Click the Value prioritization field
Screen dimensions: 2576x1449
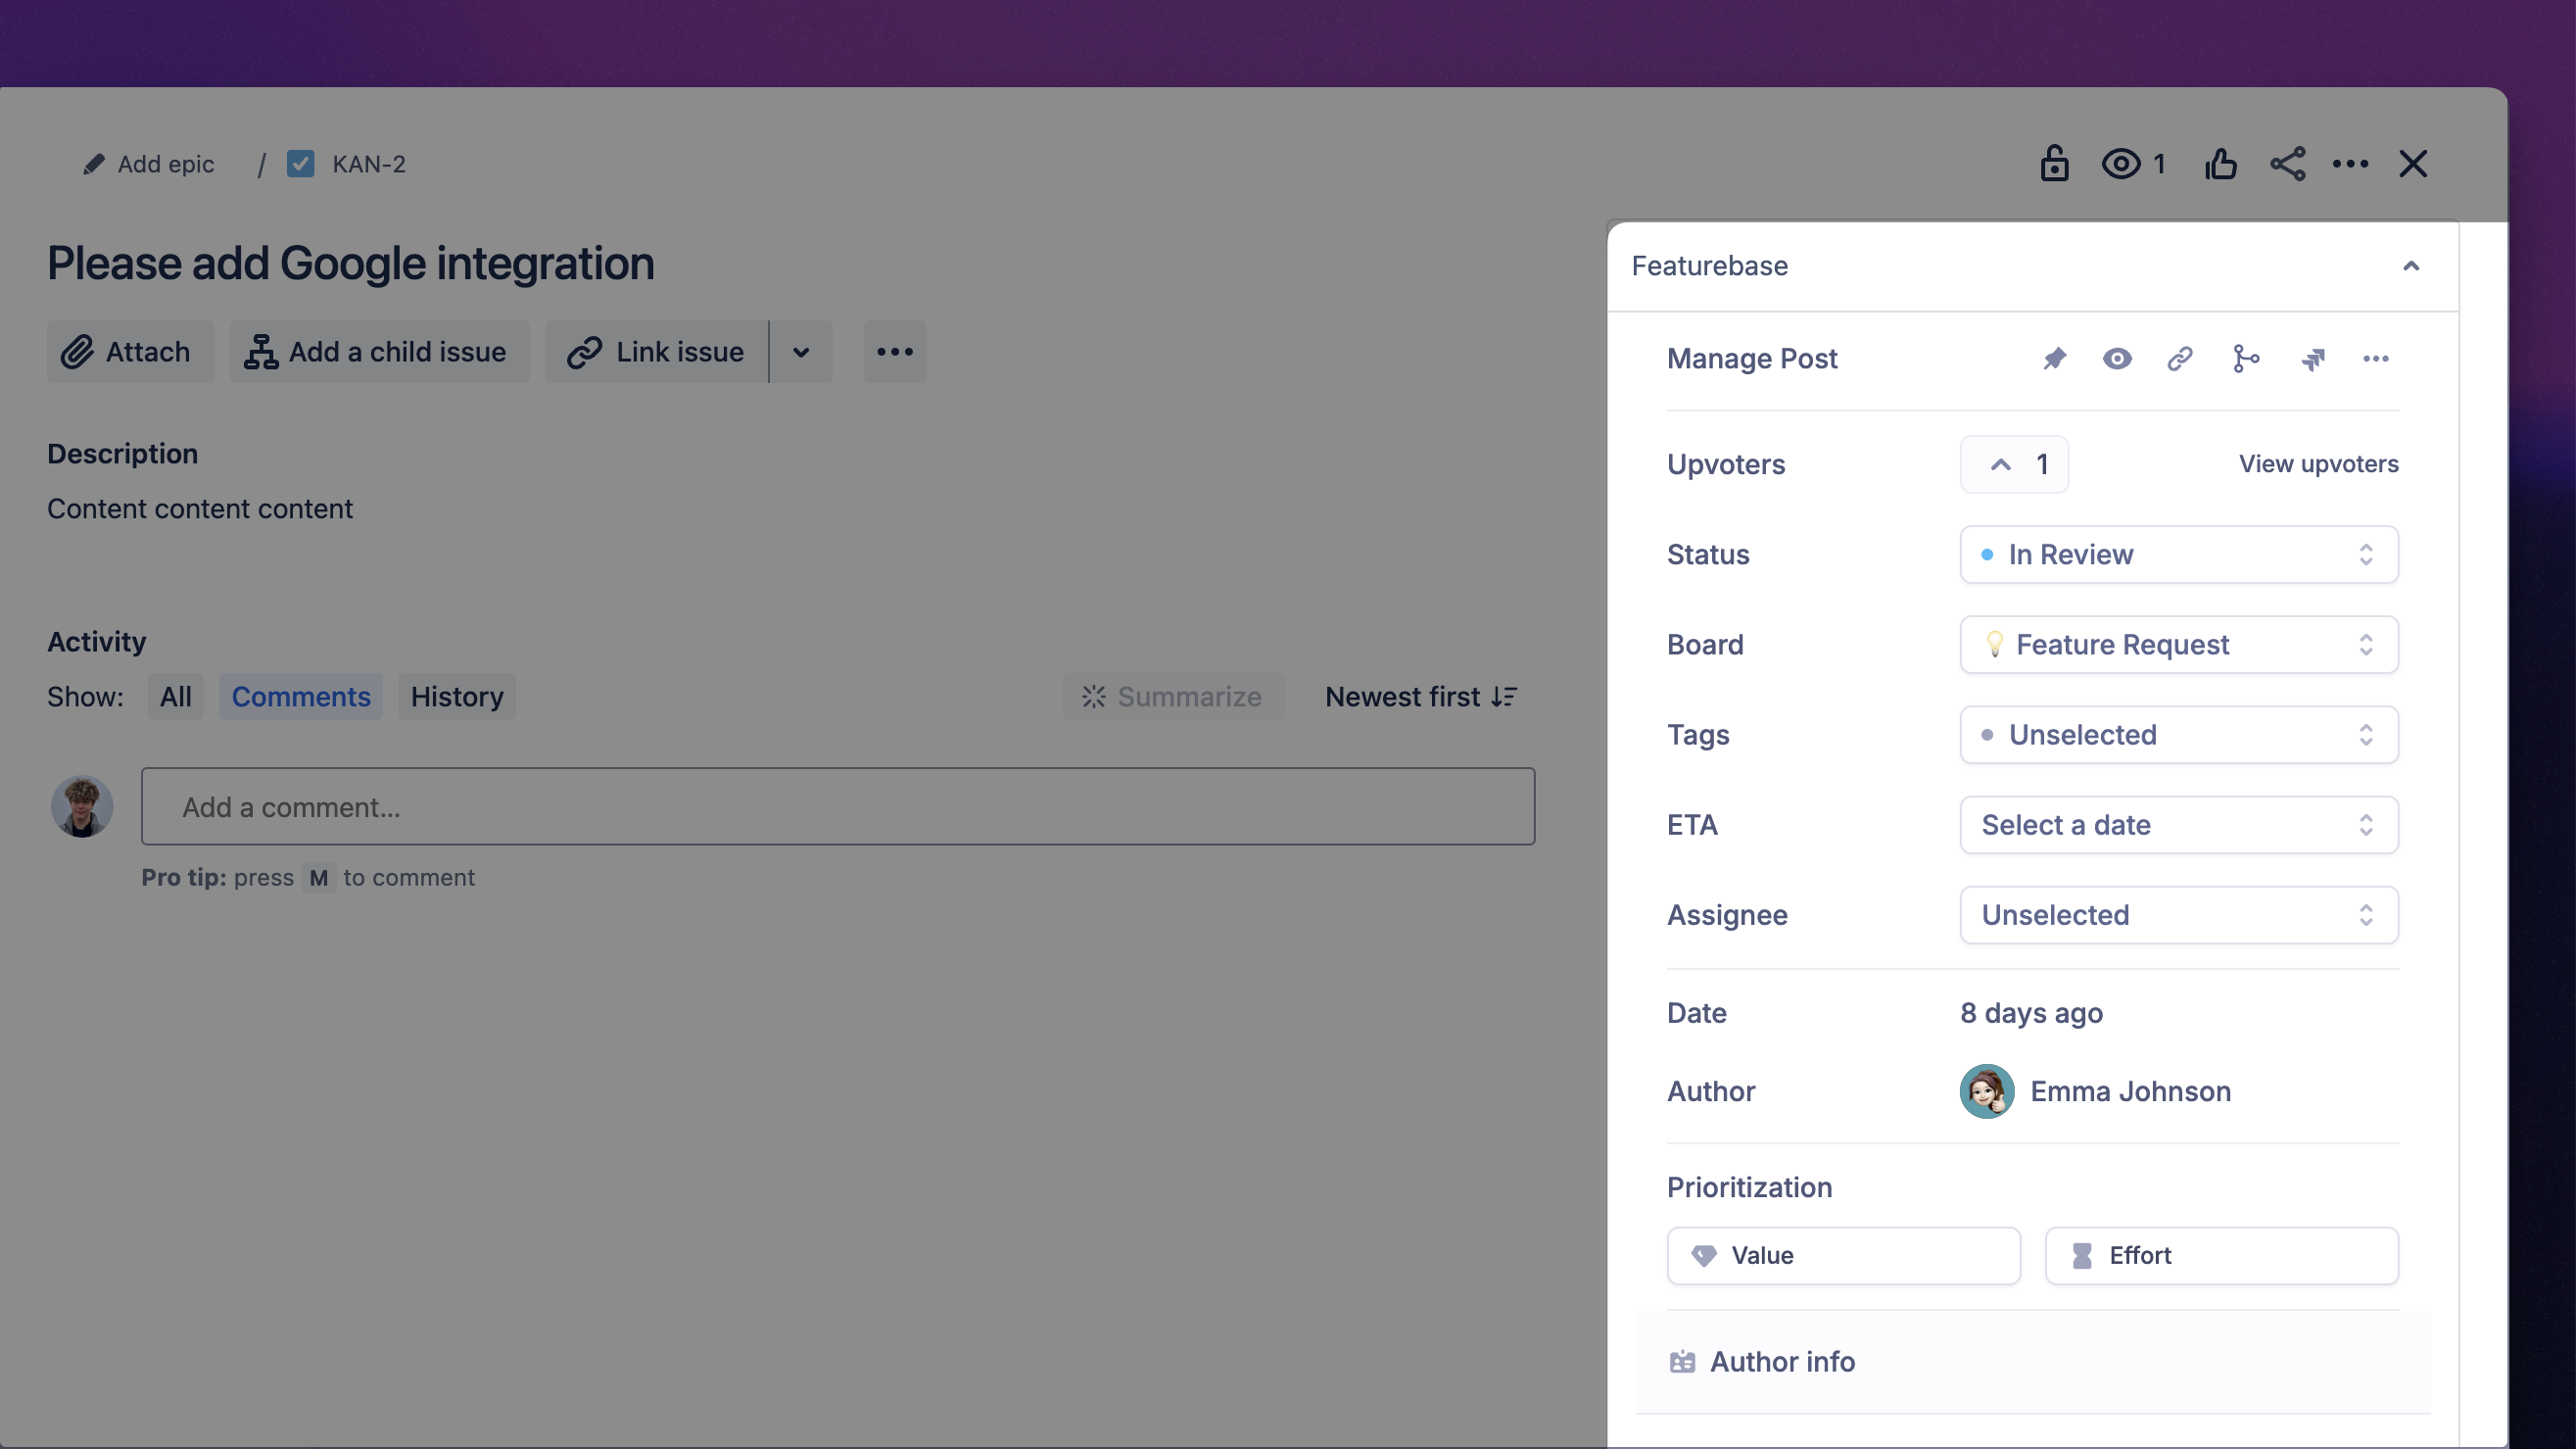[1843, 1255]
